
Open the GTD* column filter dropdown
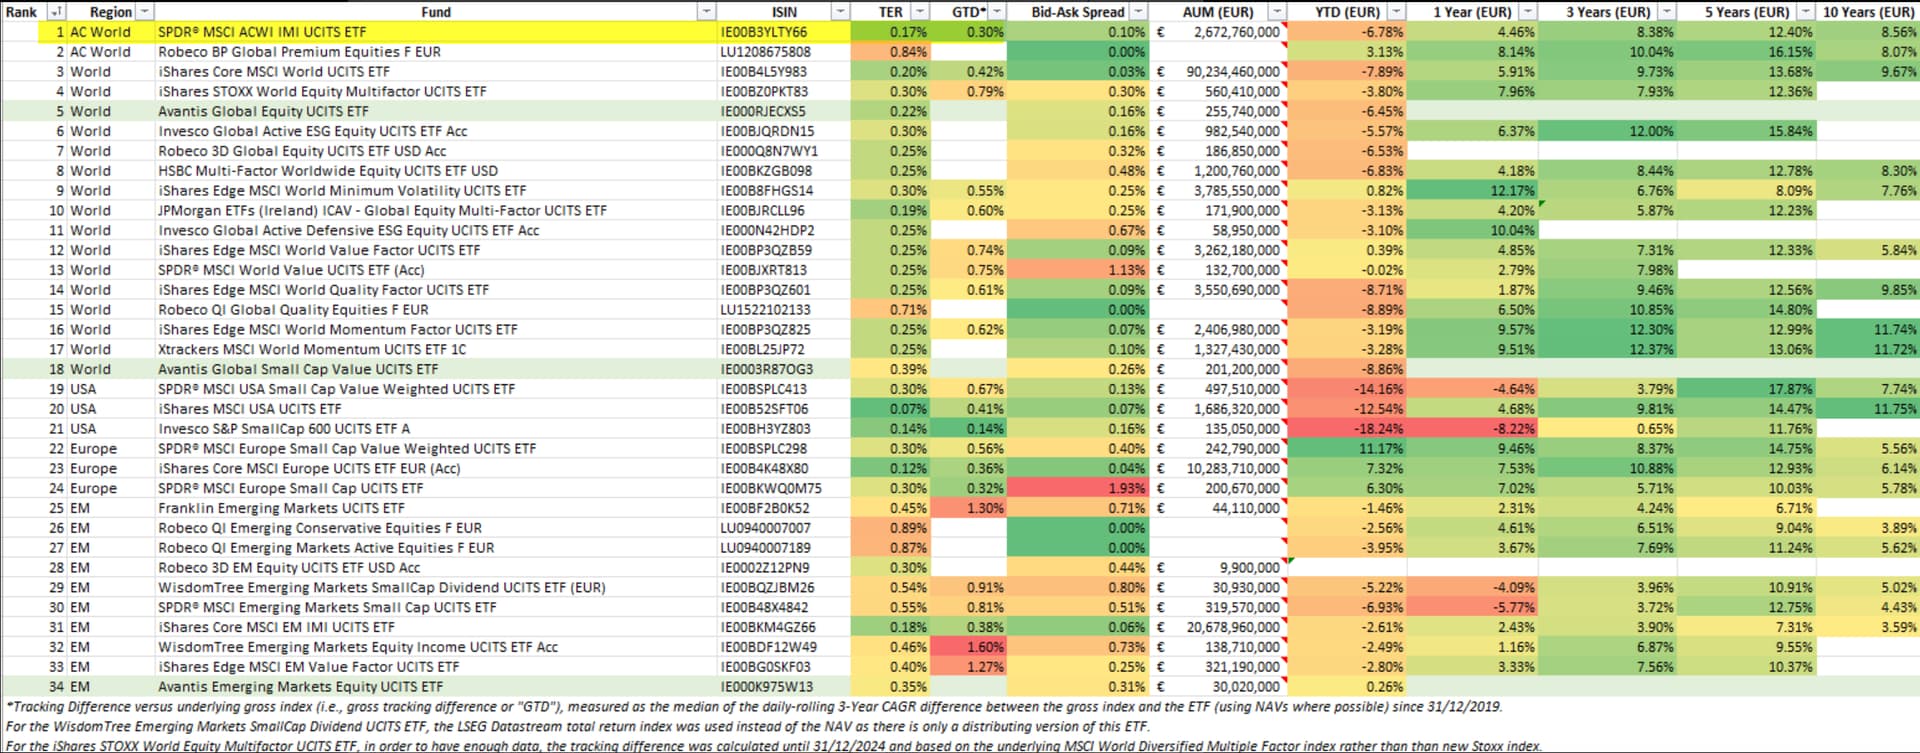997,12
